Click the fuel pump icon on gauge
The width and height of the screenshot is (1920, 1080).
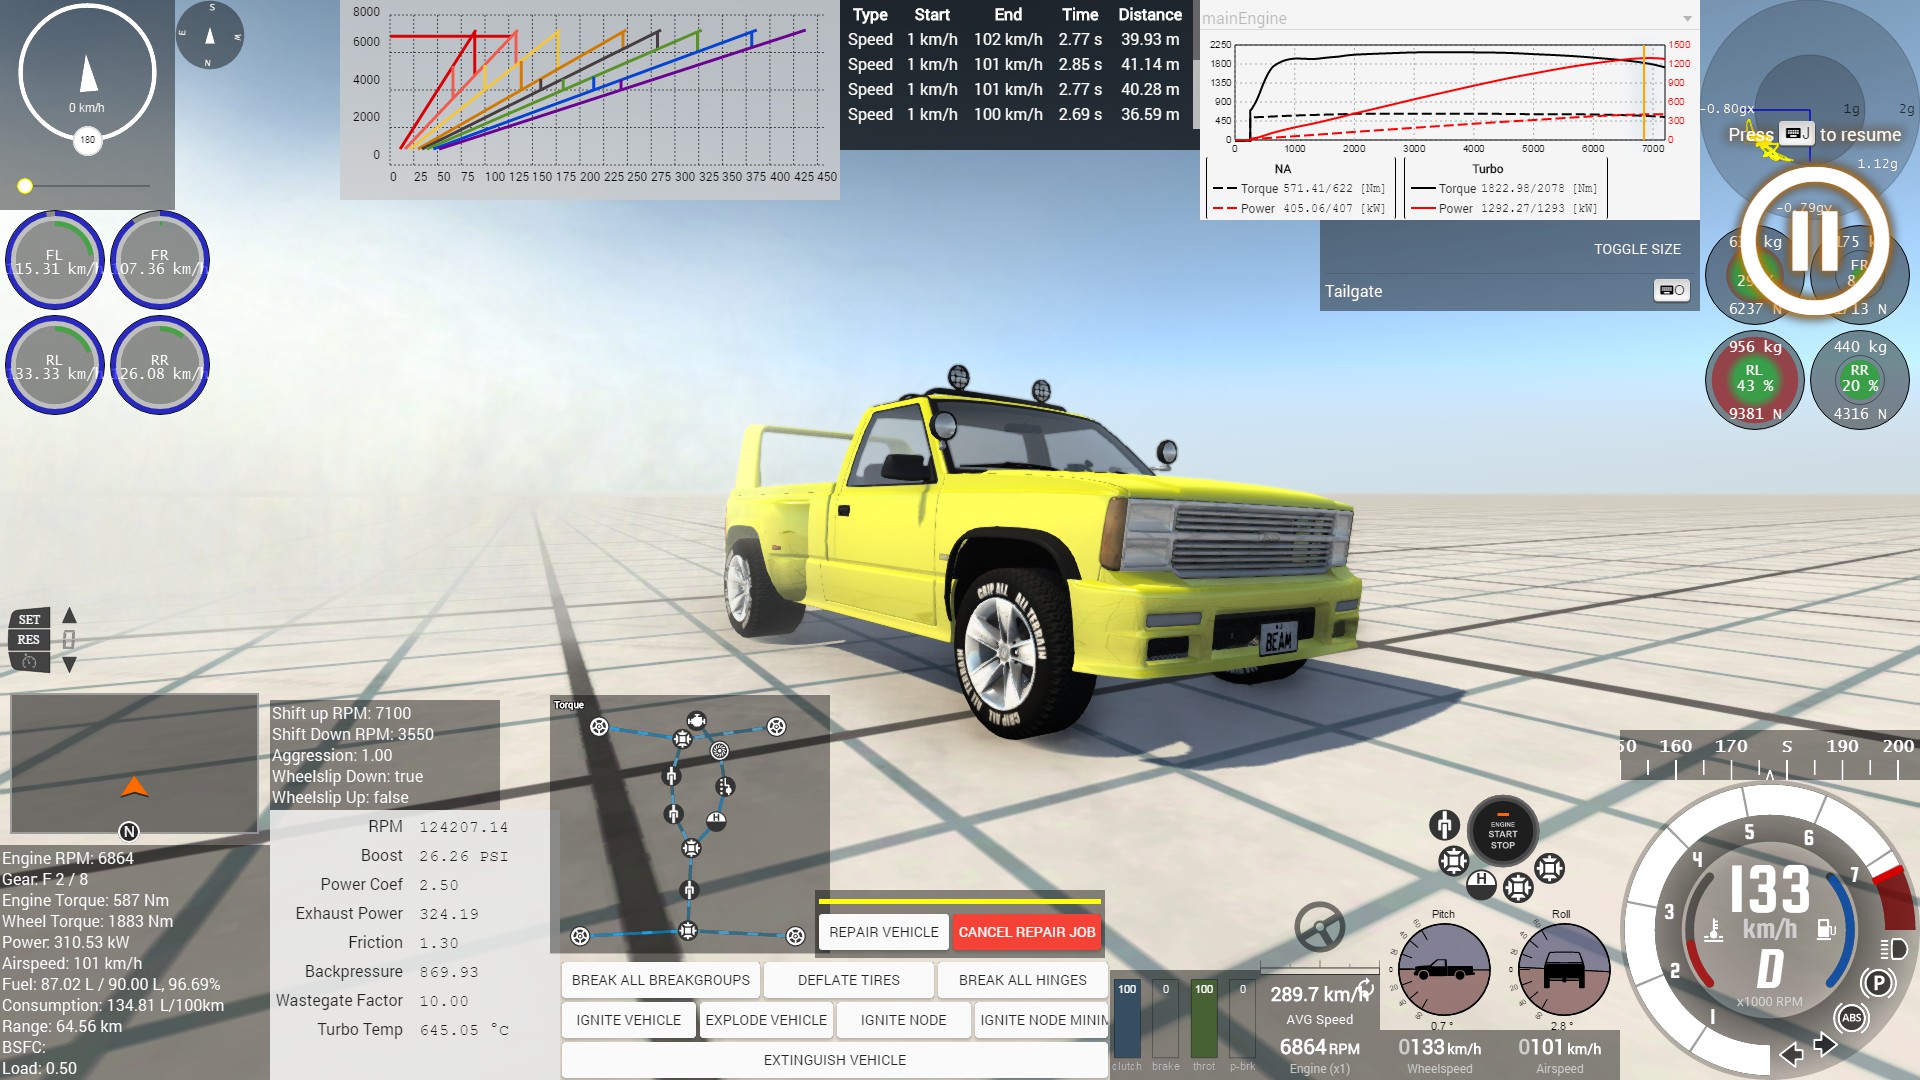[x=1826, y=929]
